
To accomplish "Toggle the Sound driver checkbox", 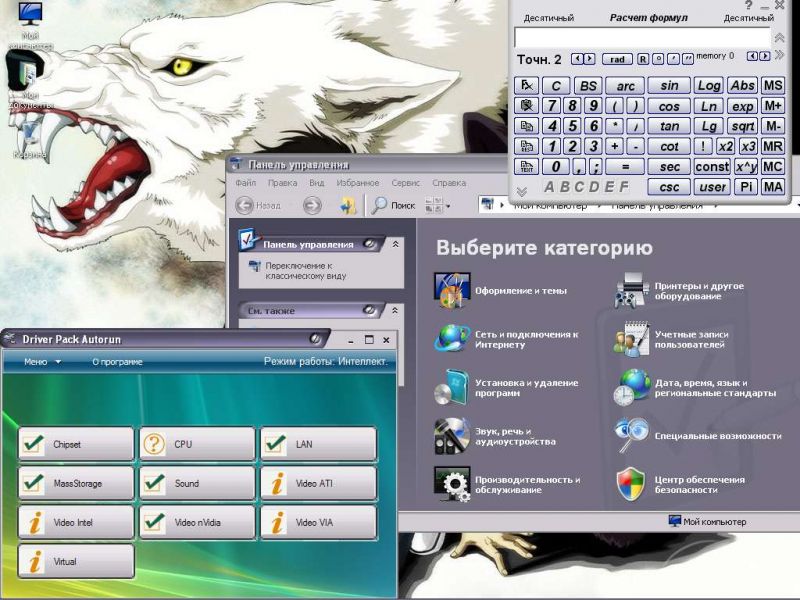I will [154, 483].
